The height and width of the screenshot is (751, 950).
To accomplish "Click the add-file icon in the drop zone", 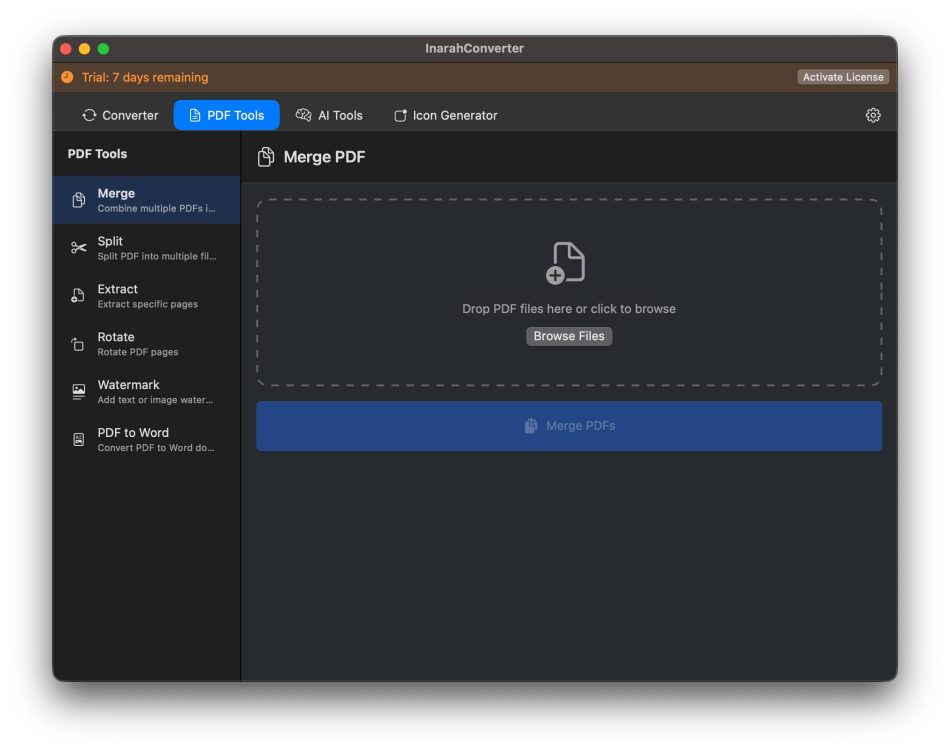I will [566, 263].
